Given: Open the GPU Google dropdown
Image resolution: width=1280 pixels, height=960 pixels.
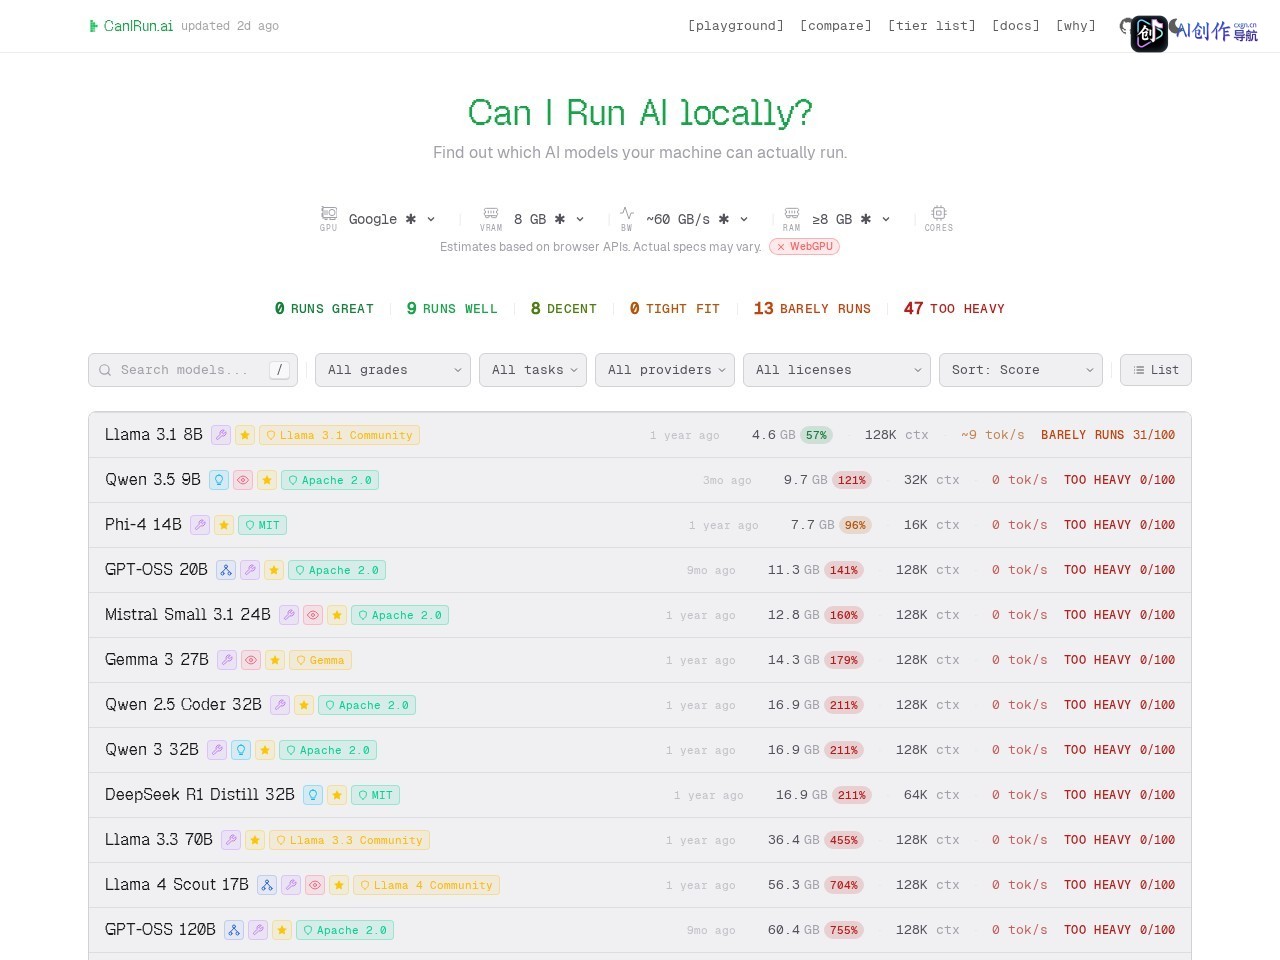Looking at the screenshot, I should click(x=391, y=219).
